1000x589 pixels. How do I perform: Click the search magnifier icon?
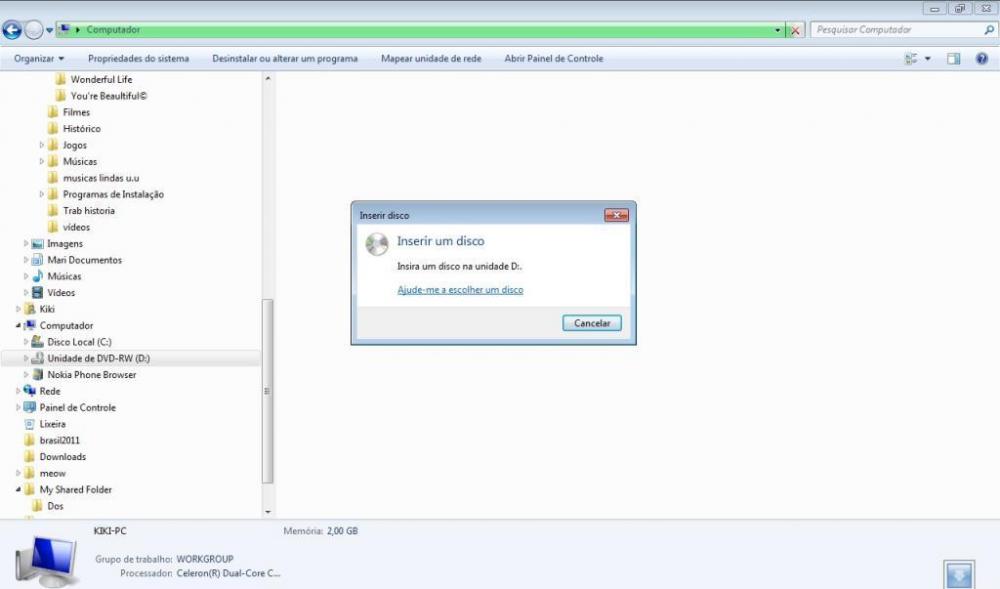point(989,29)
